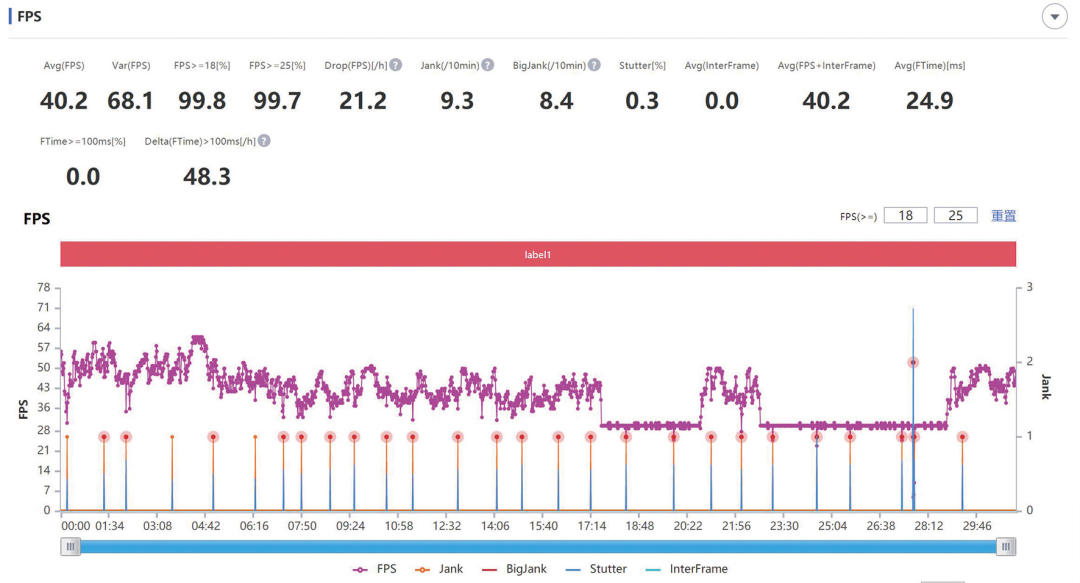Grab the left handle of the time range slider
The height and width of the screenshot is (583, 1080).
(70, 546)
